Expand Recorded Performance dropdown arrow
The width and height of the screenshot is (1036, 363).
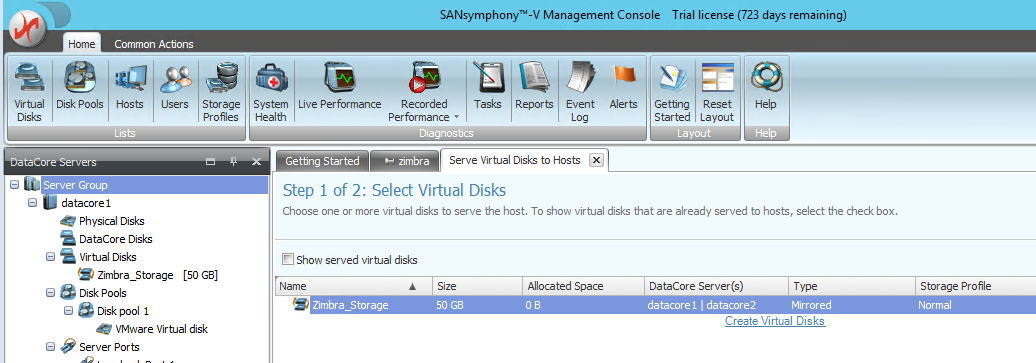[456, 118]
